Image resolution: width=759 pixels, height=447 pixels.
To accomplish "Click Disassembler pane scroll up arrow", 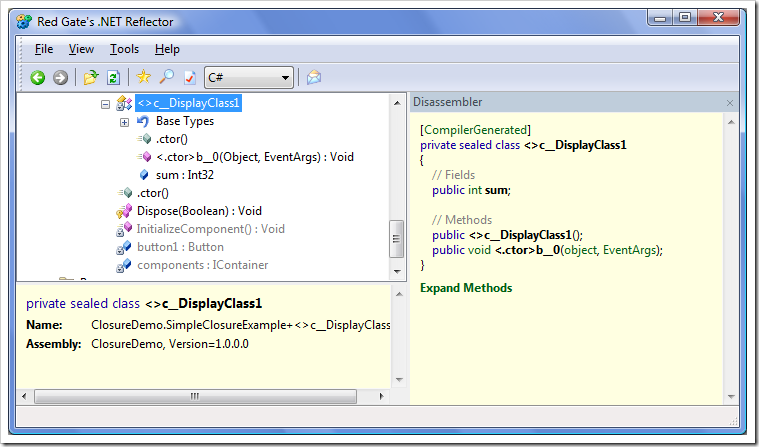I will coord(731,122).
